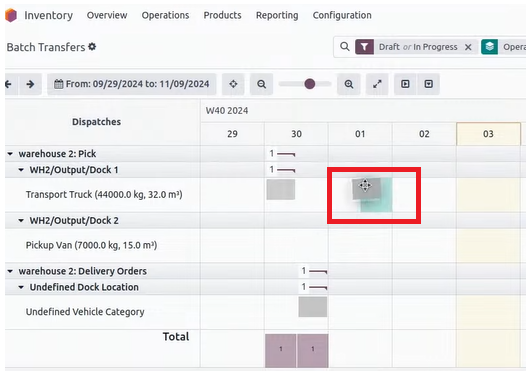Open the date range From/To picker
This screenshot has height=373, width=527.
(132, 84)
